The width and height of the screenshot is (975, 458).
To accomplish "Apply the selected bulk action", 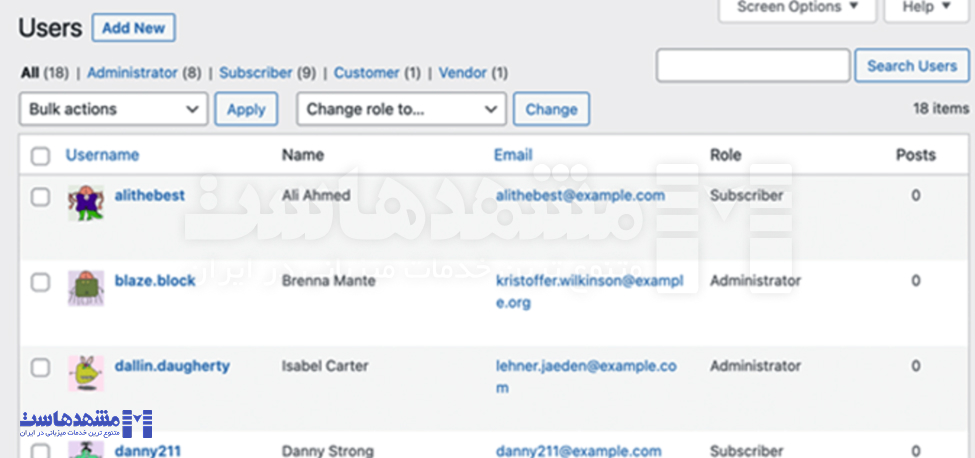I will 246,109.
